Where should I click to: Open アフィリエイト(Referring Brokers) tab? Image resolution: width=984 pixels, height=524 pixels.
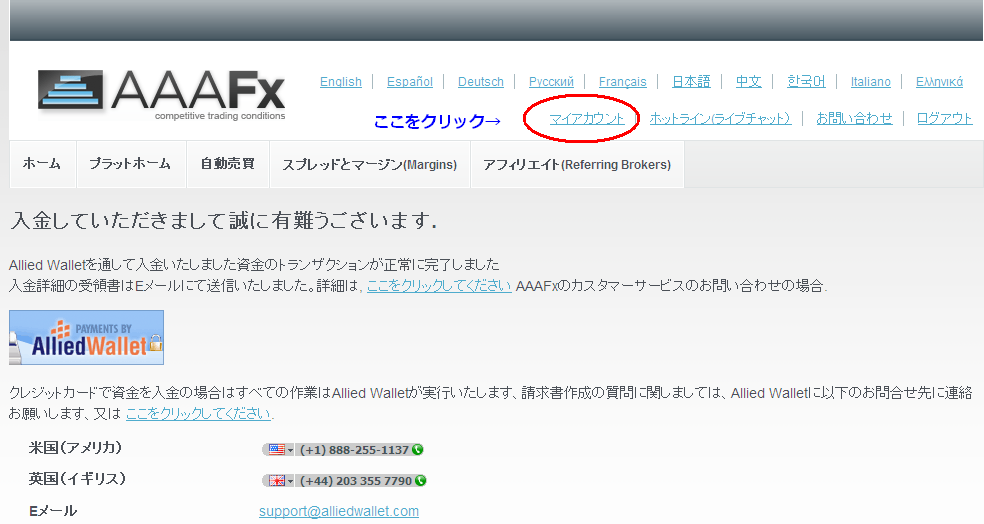click(577, 164)
